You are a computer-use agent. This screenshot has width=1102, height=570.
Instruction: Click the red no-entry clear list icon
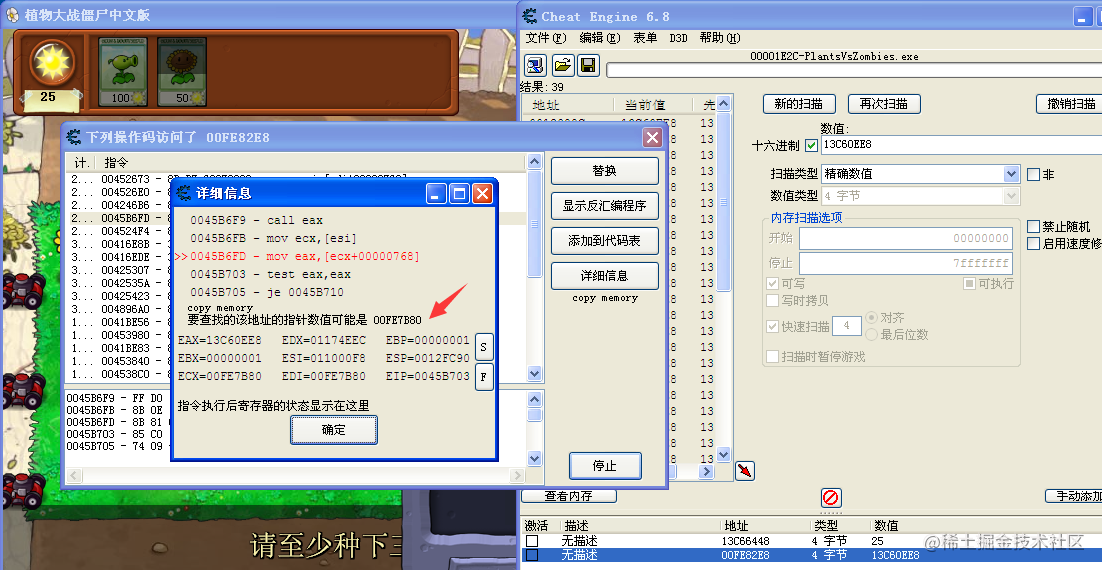click(831, 498)
